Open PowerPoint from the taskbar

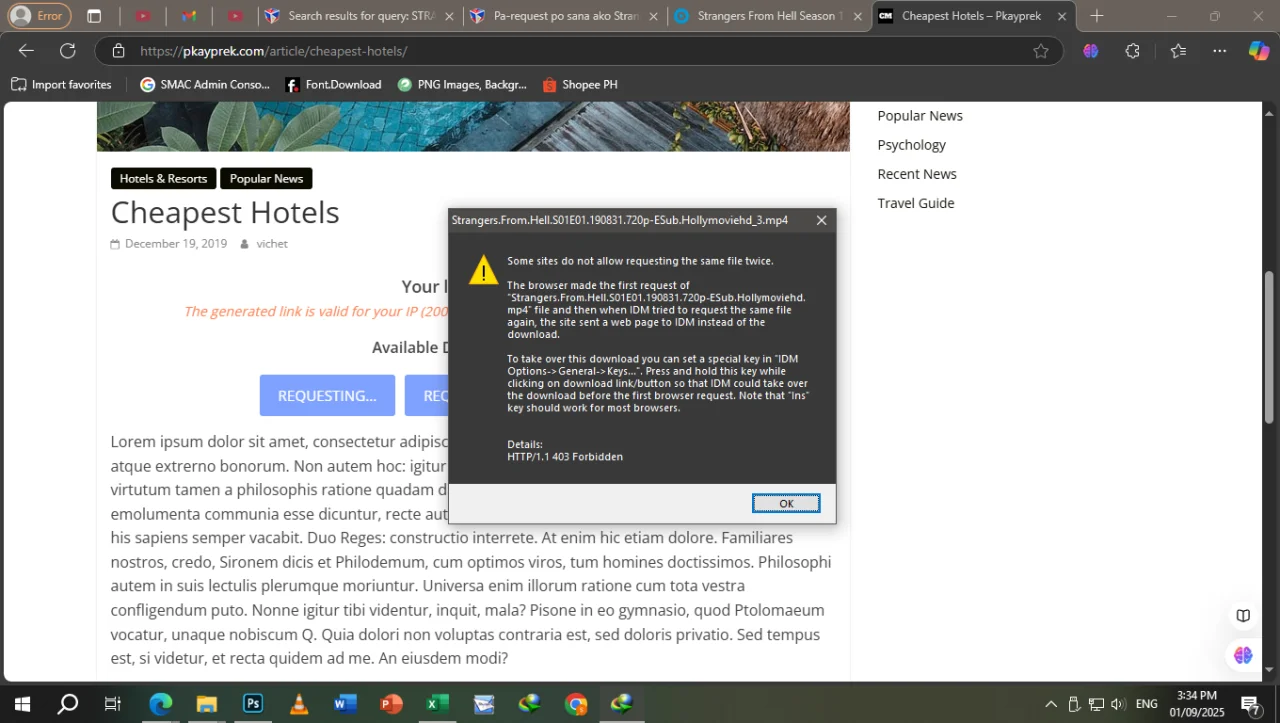[391, 704]
